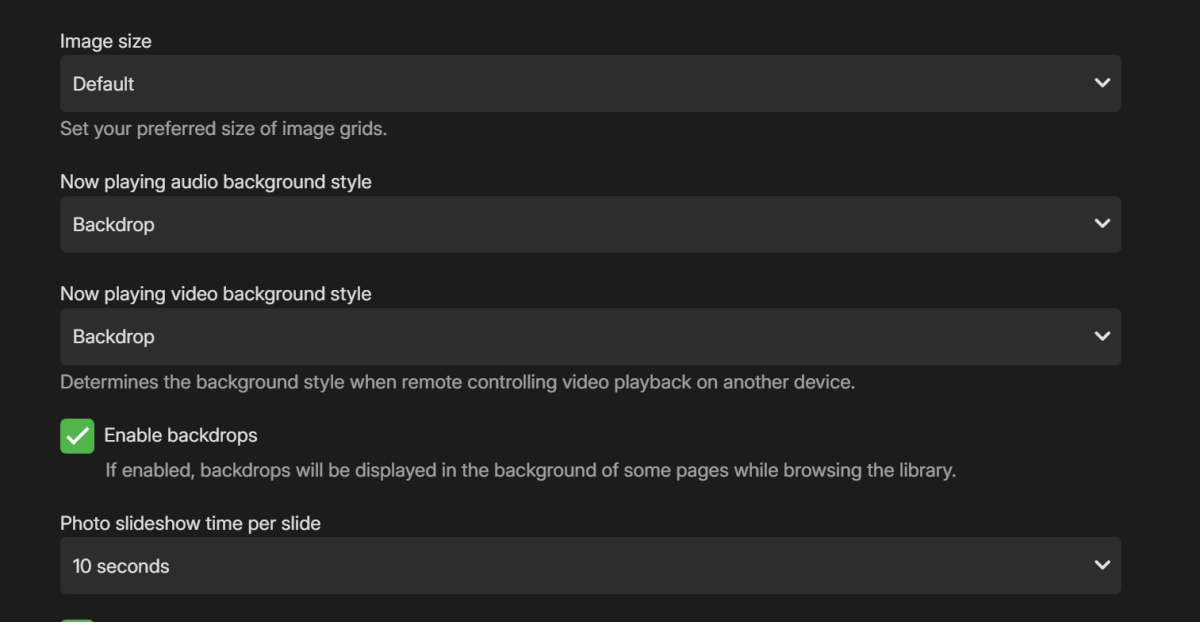1200x622 pixels.
Task: Click the chevron on the Image size field
Action: pos(1101,83)
